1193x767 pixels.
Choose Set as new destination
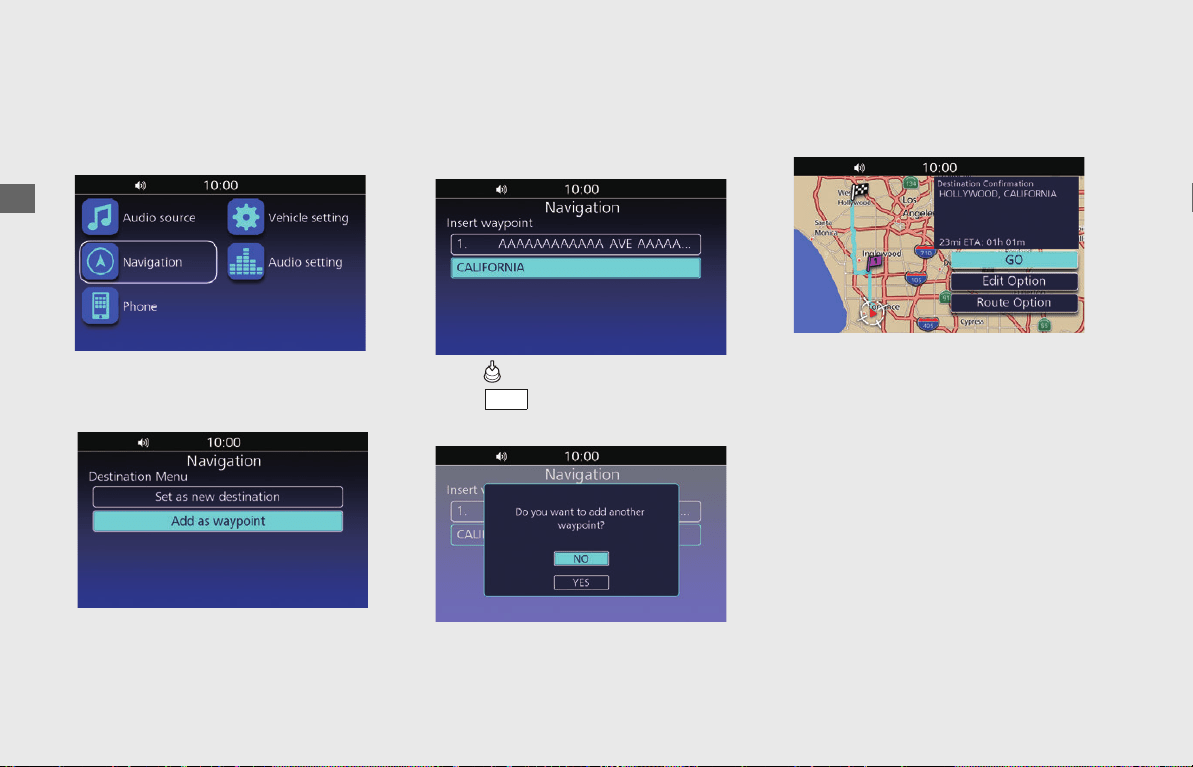(218, 497)
